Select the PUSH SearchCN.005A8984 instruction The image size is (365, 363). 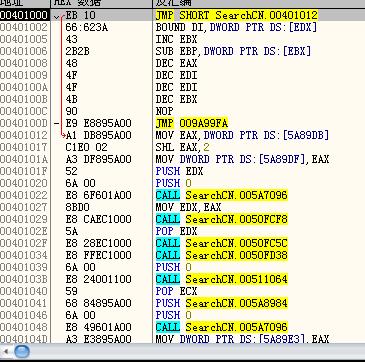coord(221,303)
